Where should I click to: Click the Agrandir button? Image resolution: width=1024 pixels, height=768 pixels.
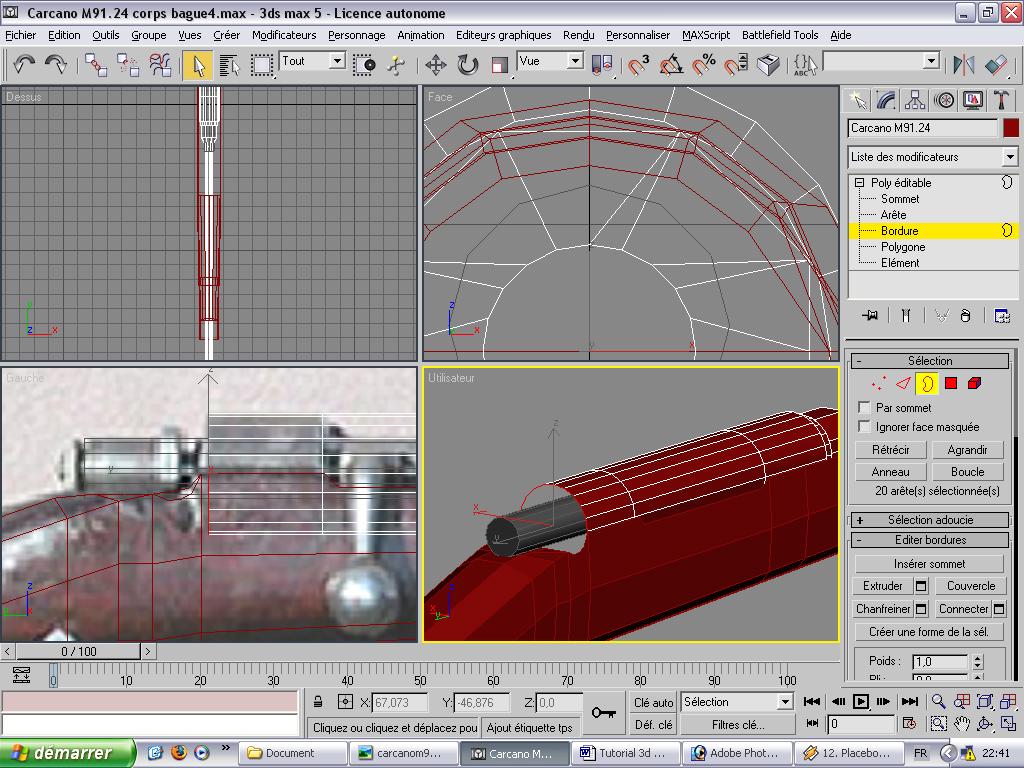coord(967,450)
